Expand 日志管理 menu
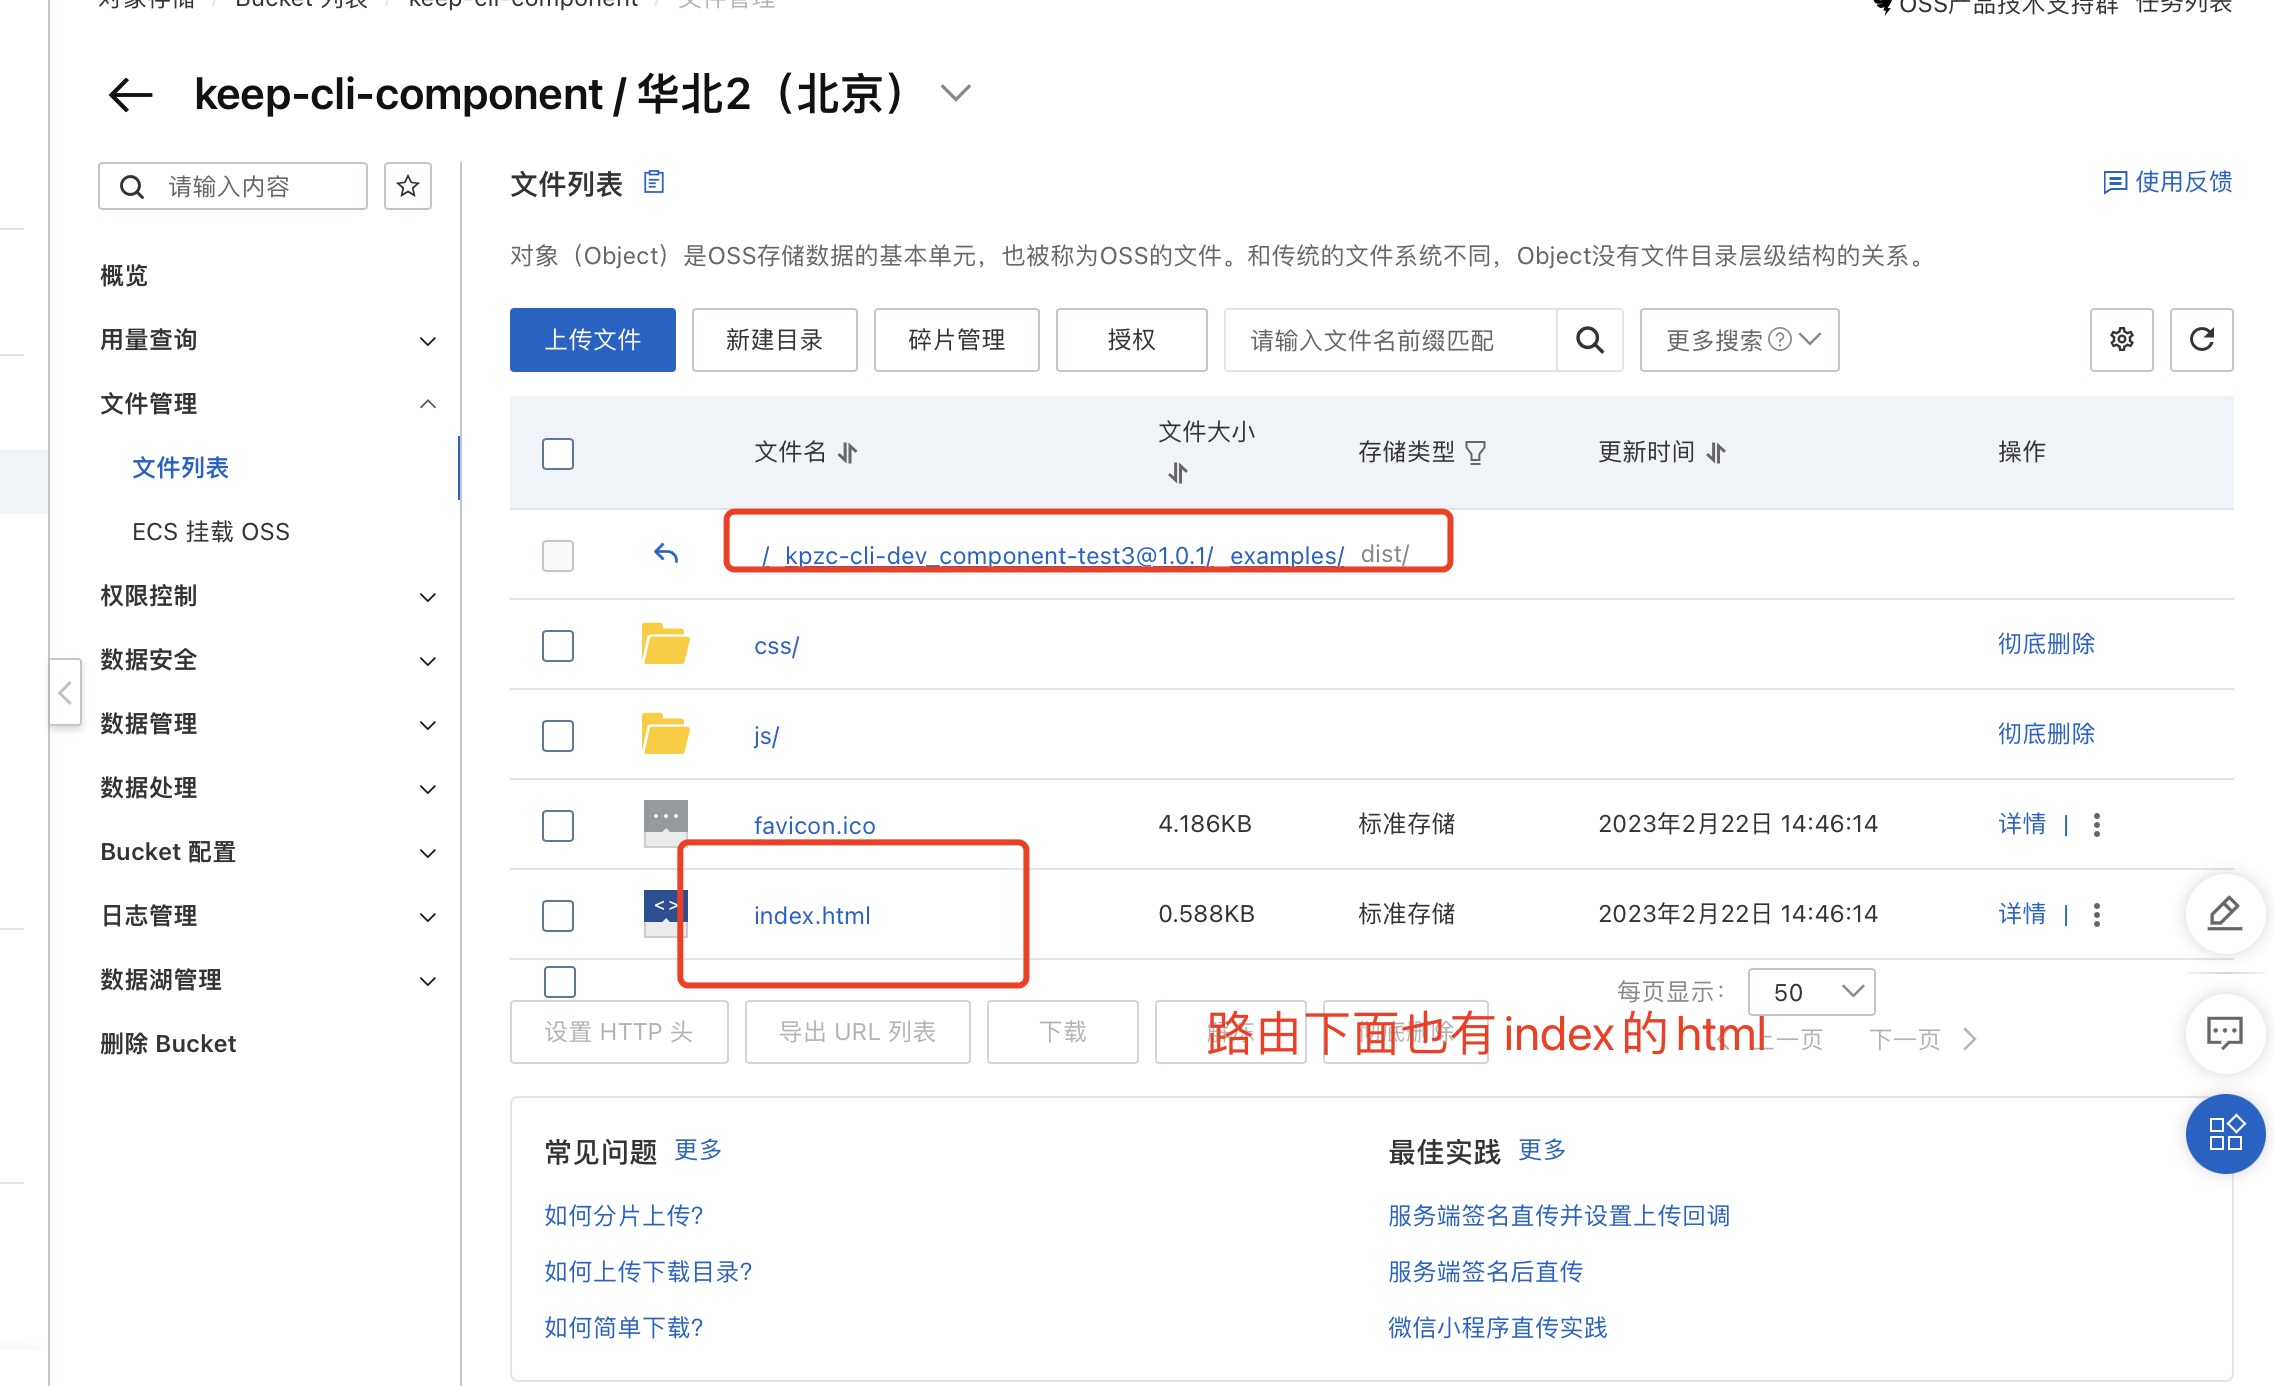The height and width of the screenshot is (1386, 2274). [427, 917]
